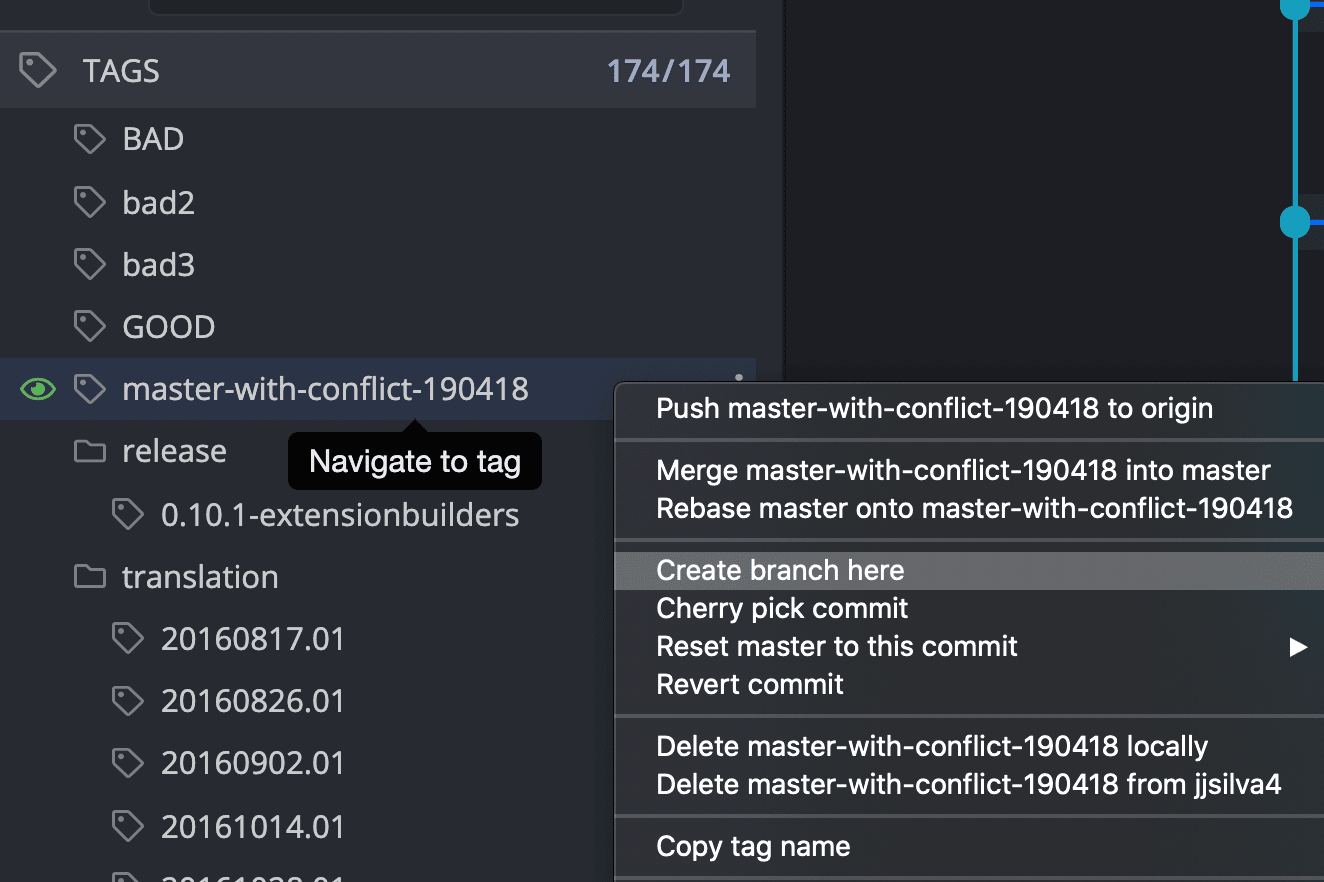Click the tag icon beside 20160817.01
The image size is (1324, 882).
pos(128,638)
